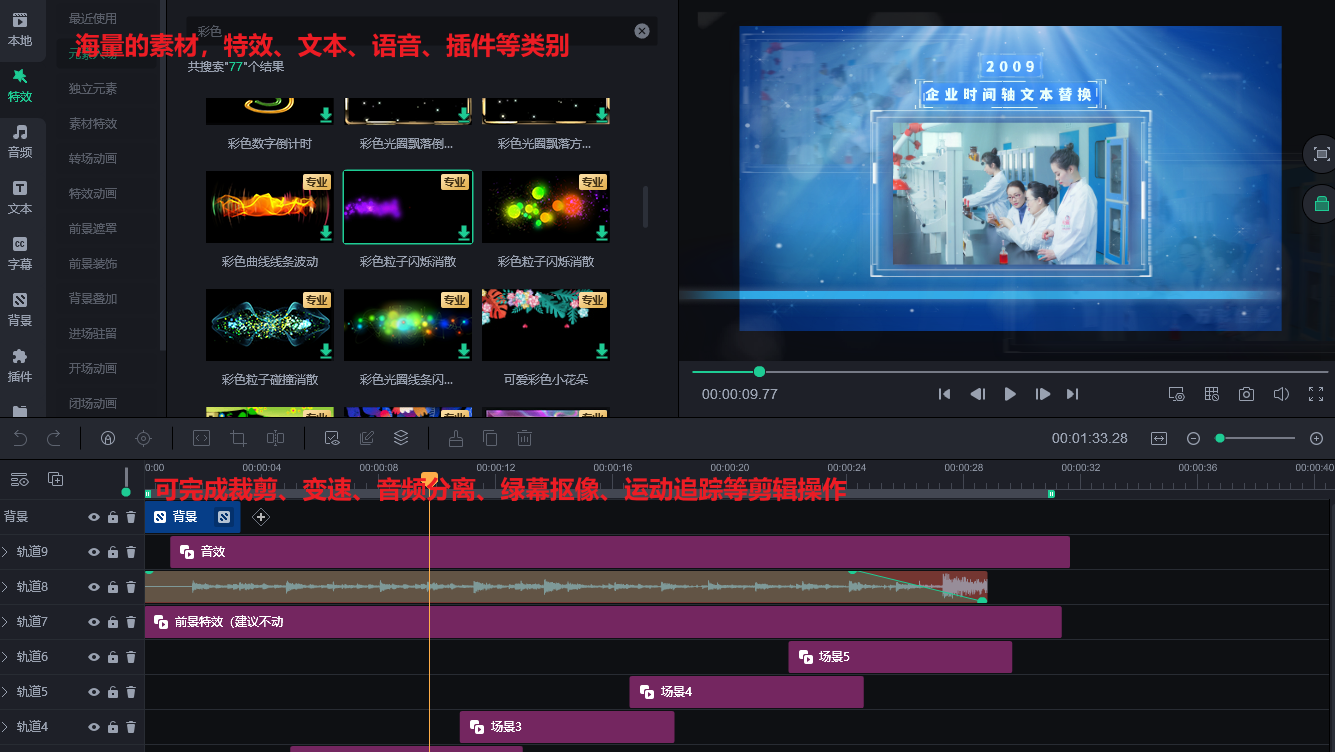Jump to the end of the preview
This screenshot has height=752, width=1335.
pos(1072,394)
